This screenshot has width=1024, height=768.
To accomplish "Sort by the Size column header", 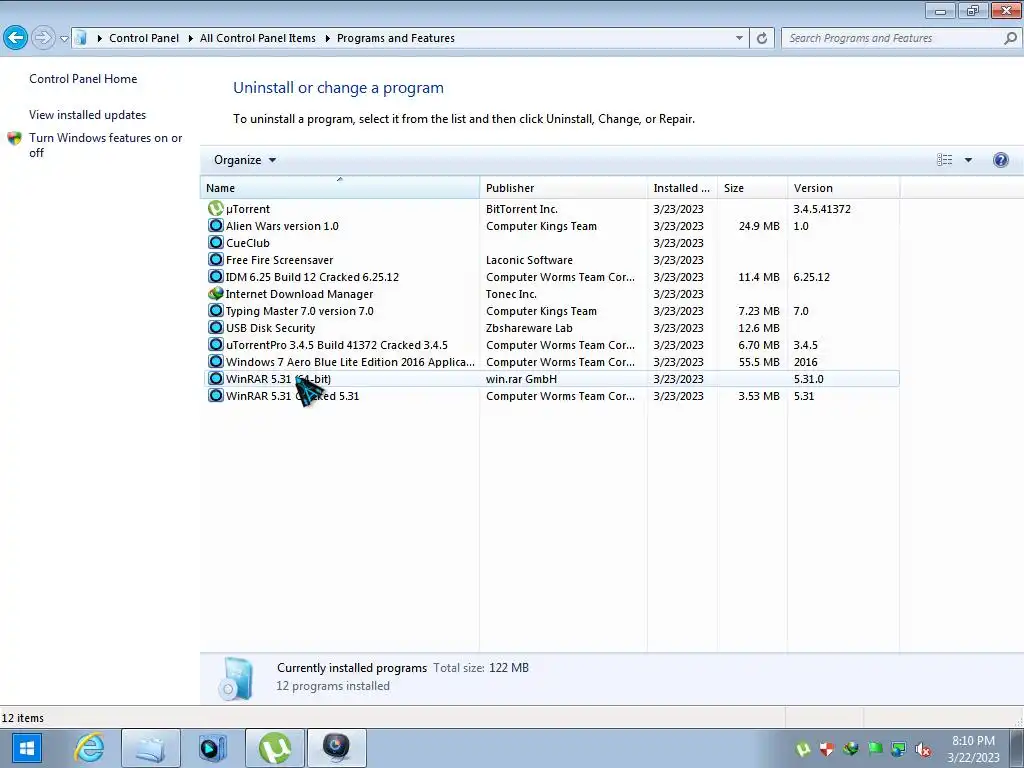I will pyautogui.click(x=752, y=187).
